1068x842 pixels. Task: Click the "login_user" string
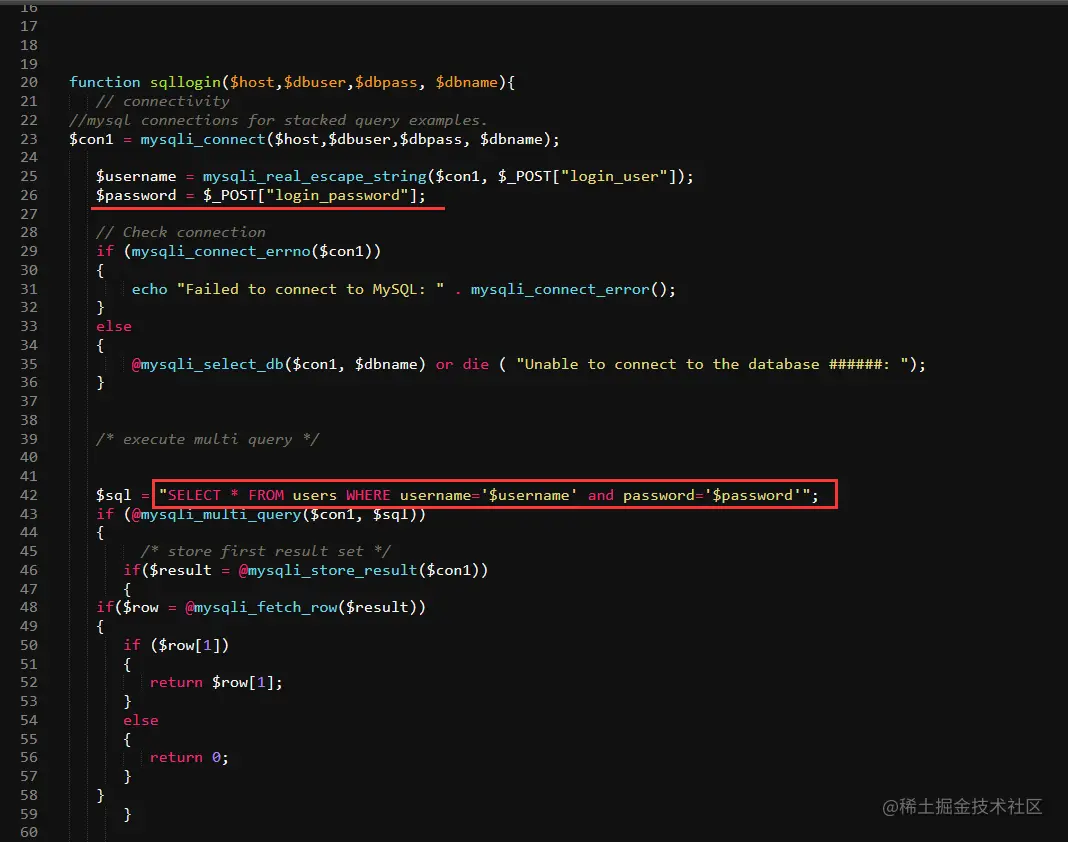tap(614, 176)
